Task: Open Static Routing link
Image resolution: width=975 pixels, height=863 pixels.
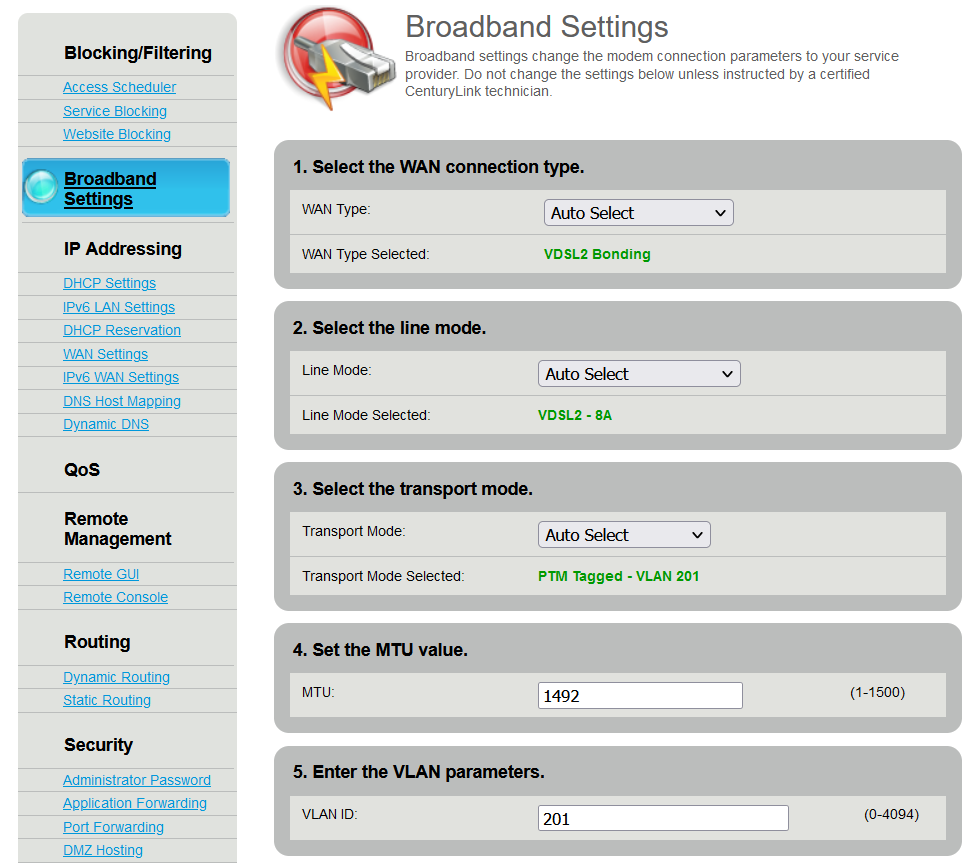Action: tap(107, 701)
